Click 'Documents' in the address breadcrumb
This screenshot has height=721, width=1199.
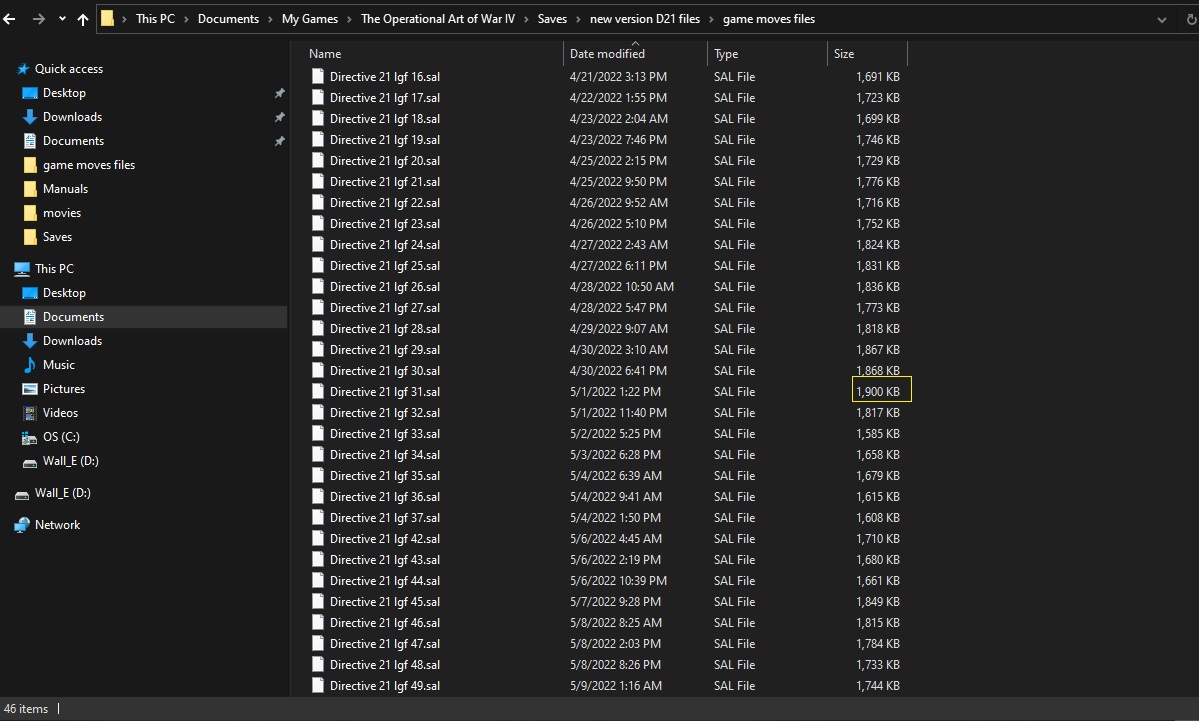228,18
